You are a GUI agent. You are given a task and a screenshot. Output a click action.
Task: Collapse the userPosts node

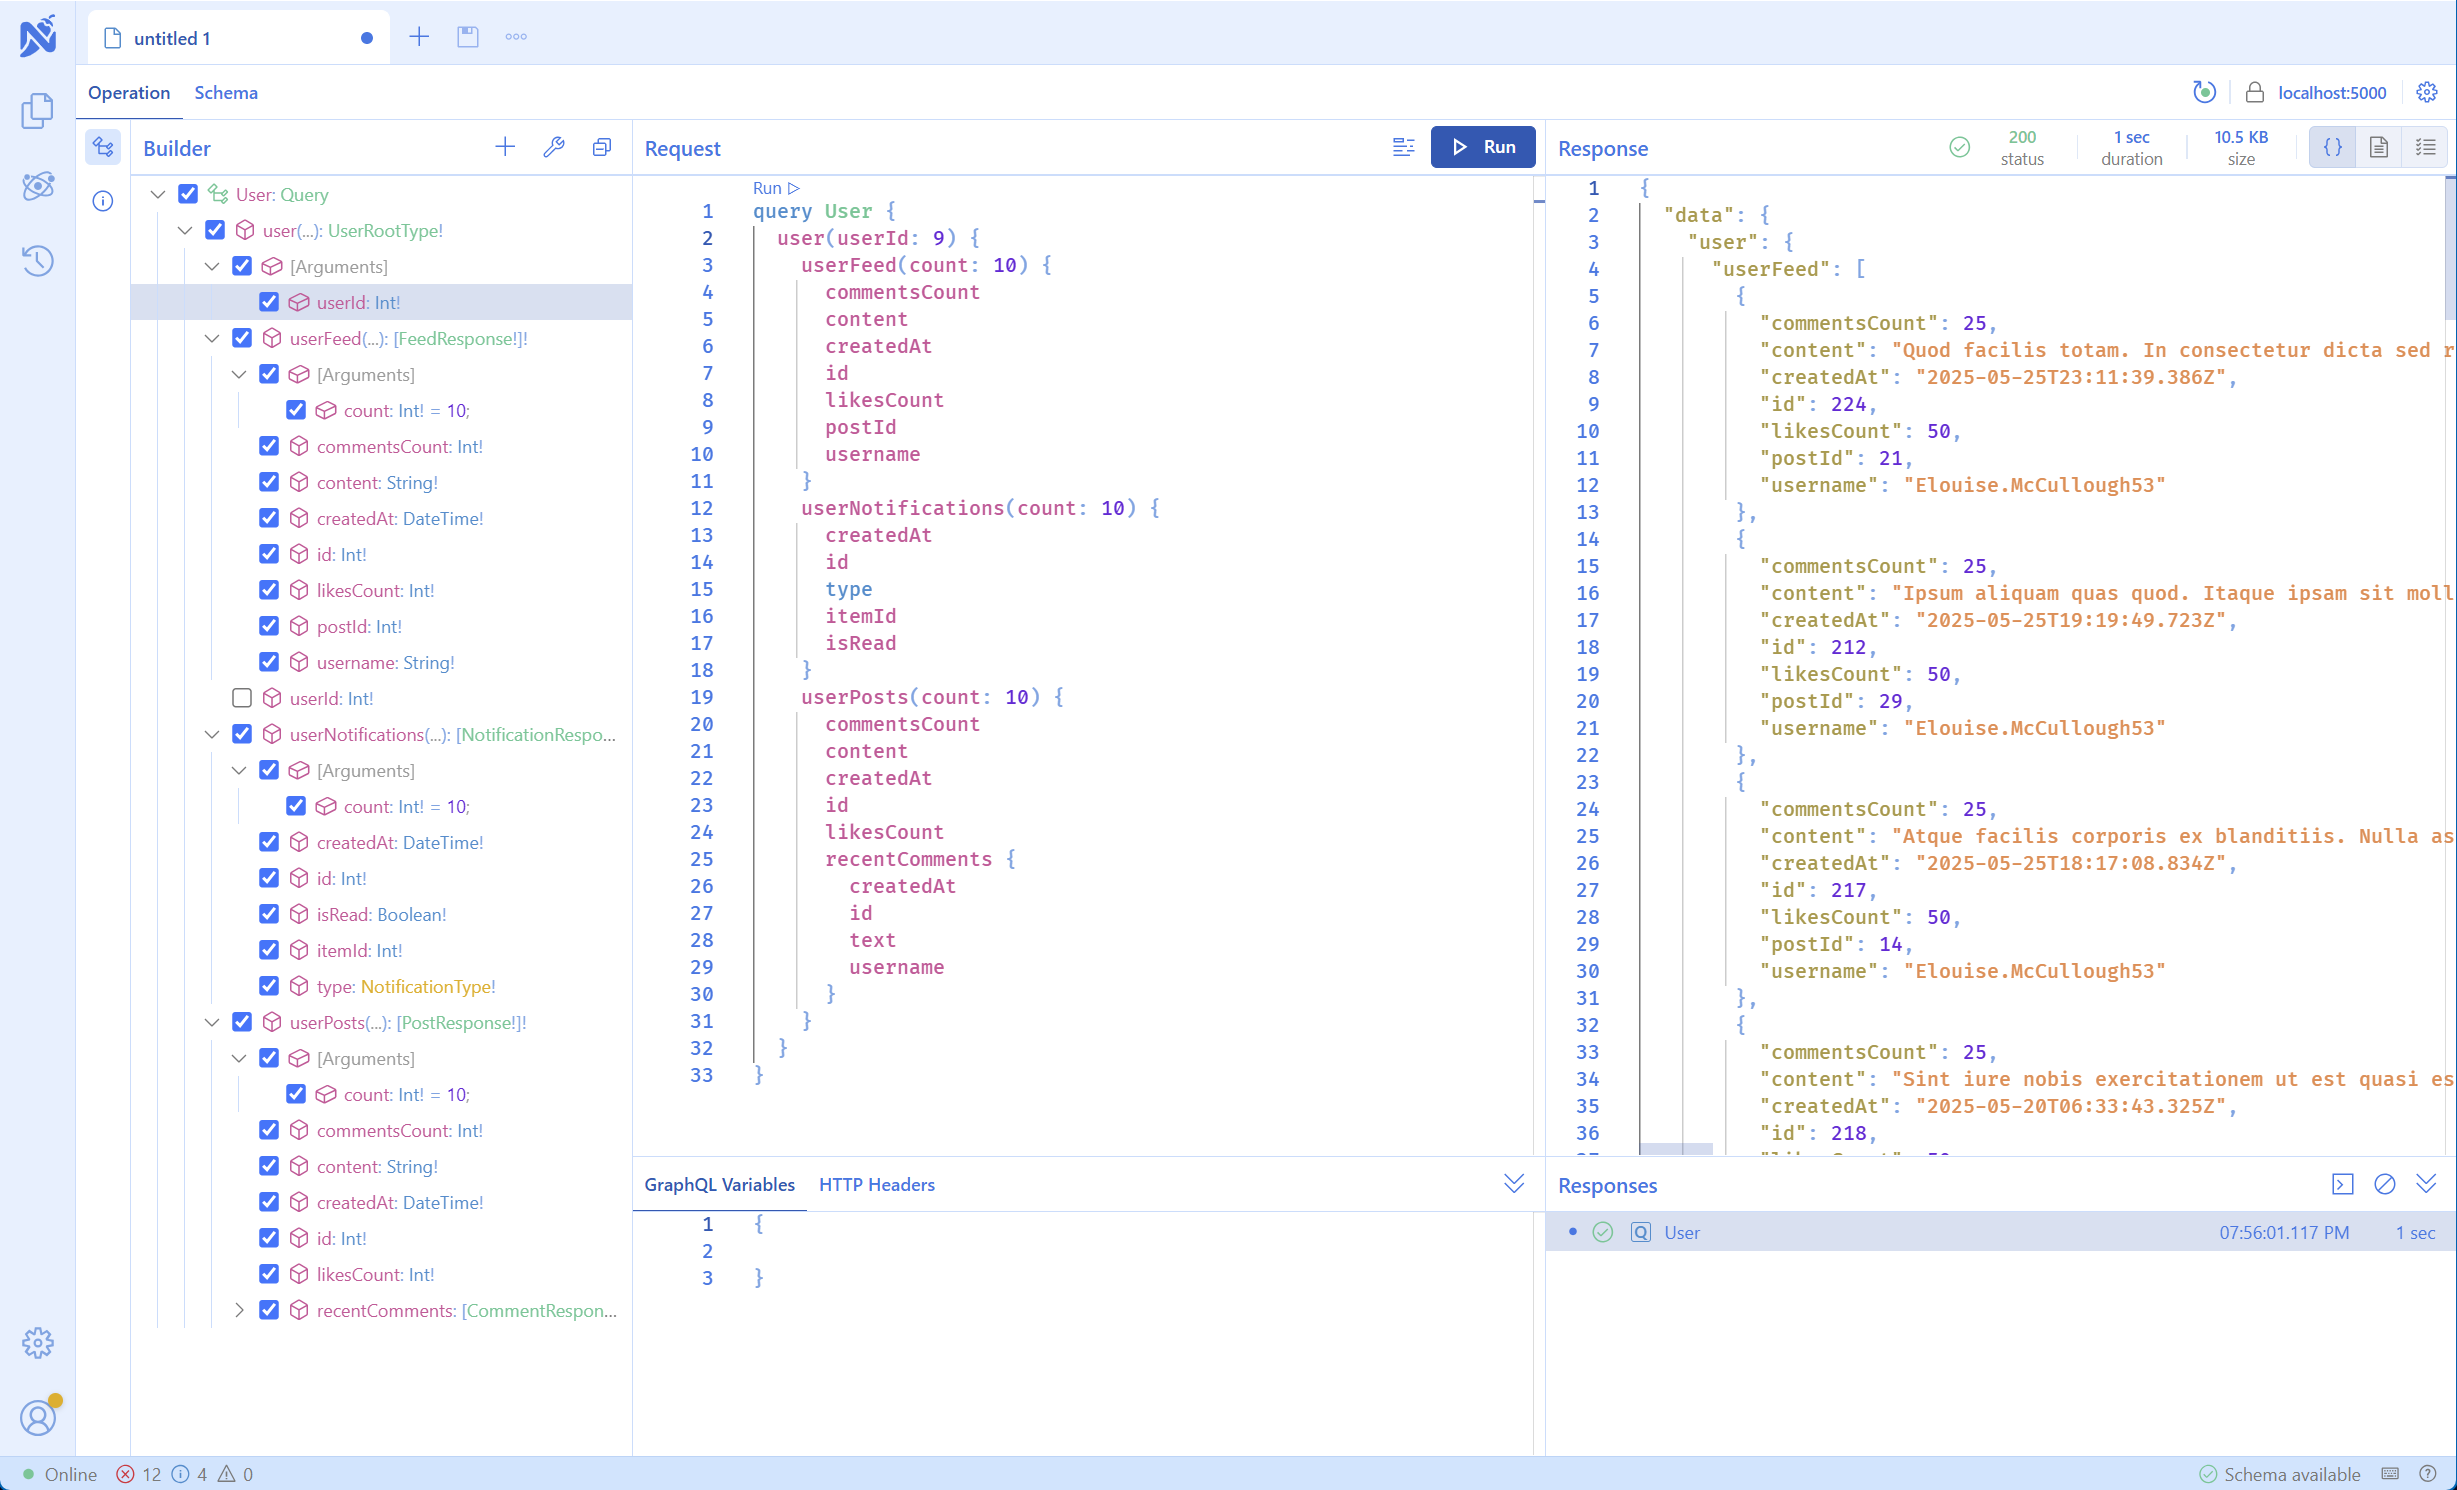212,1022
